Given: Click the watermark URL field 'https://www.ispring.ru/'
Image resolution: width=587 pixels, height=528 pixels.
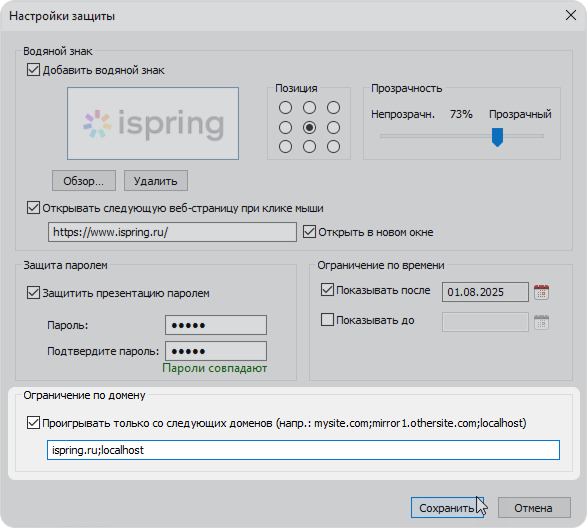Looking at the screenshot, I should (172, 232).
